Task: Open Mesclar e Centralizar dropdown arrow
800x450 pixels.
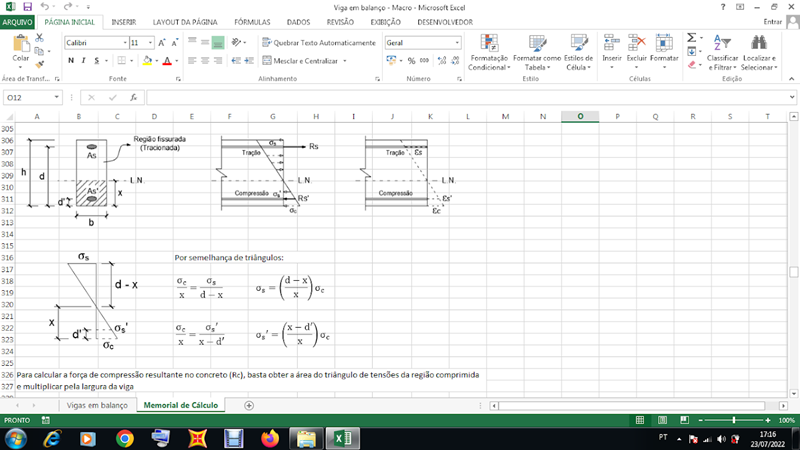Action: [x=345, y=61]
